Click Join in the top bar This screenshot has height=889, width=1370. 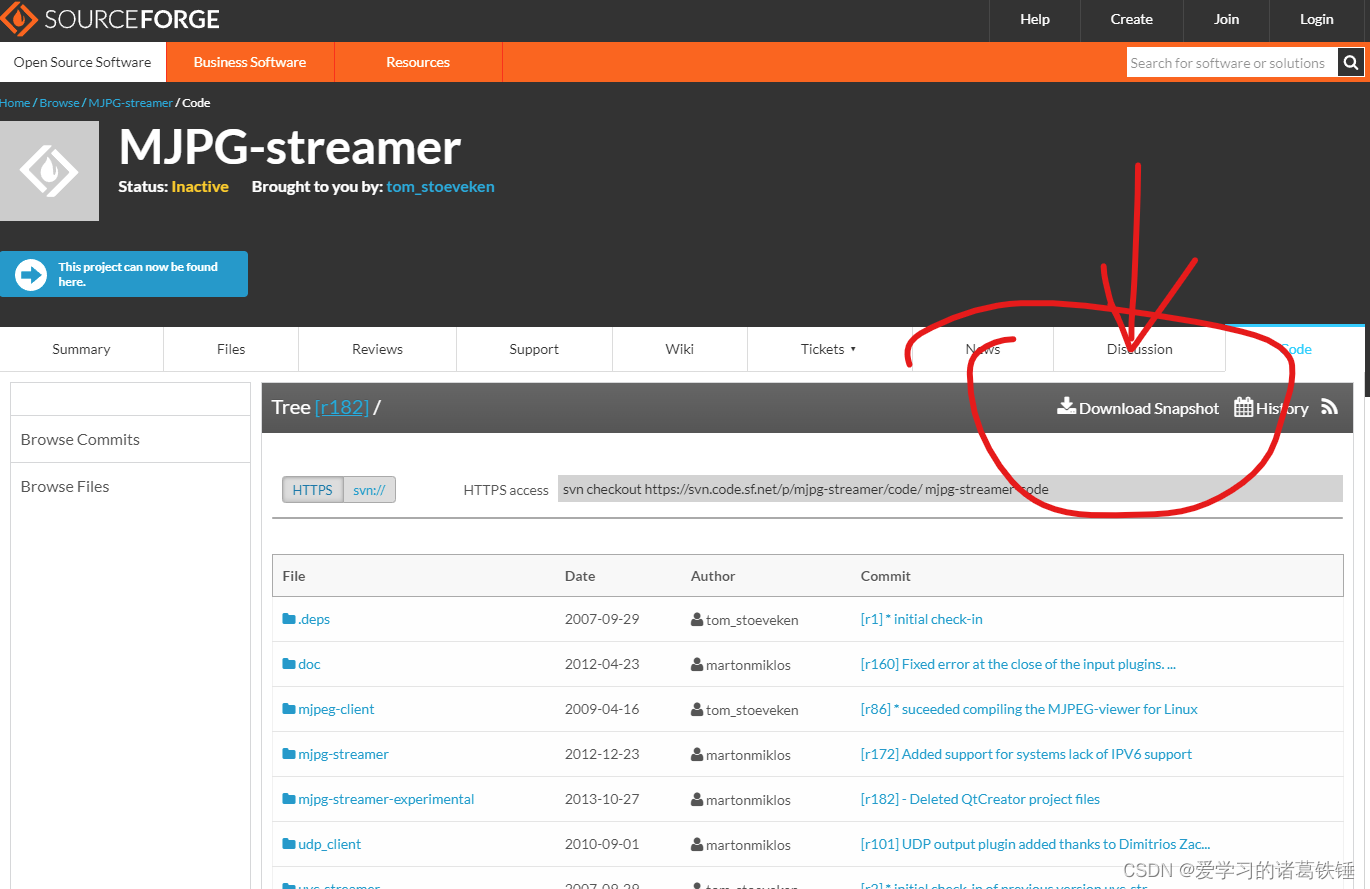pyautogui.click(x=1227, y=19)
